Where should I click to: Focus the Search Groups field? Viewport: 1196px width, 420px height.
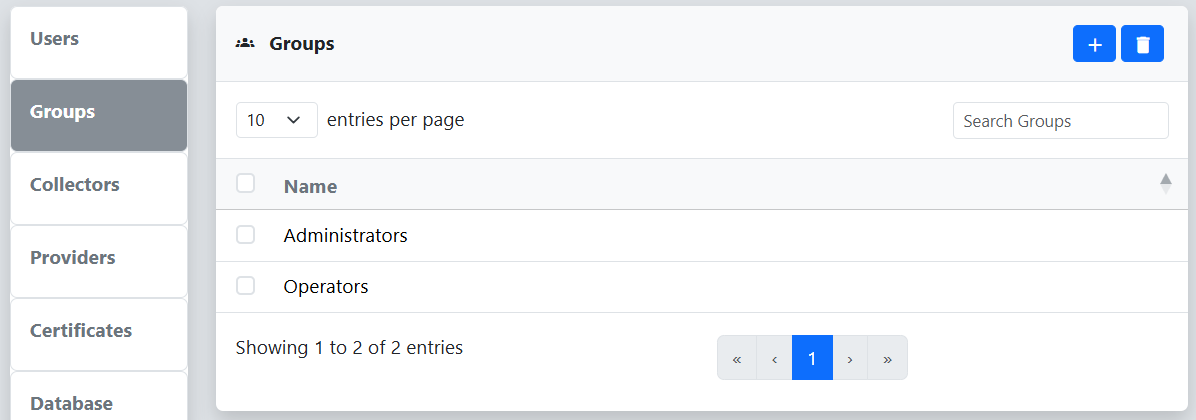coord(1060,120)
